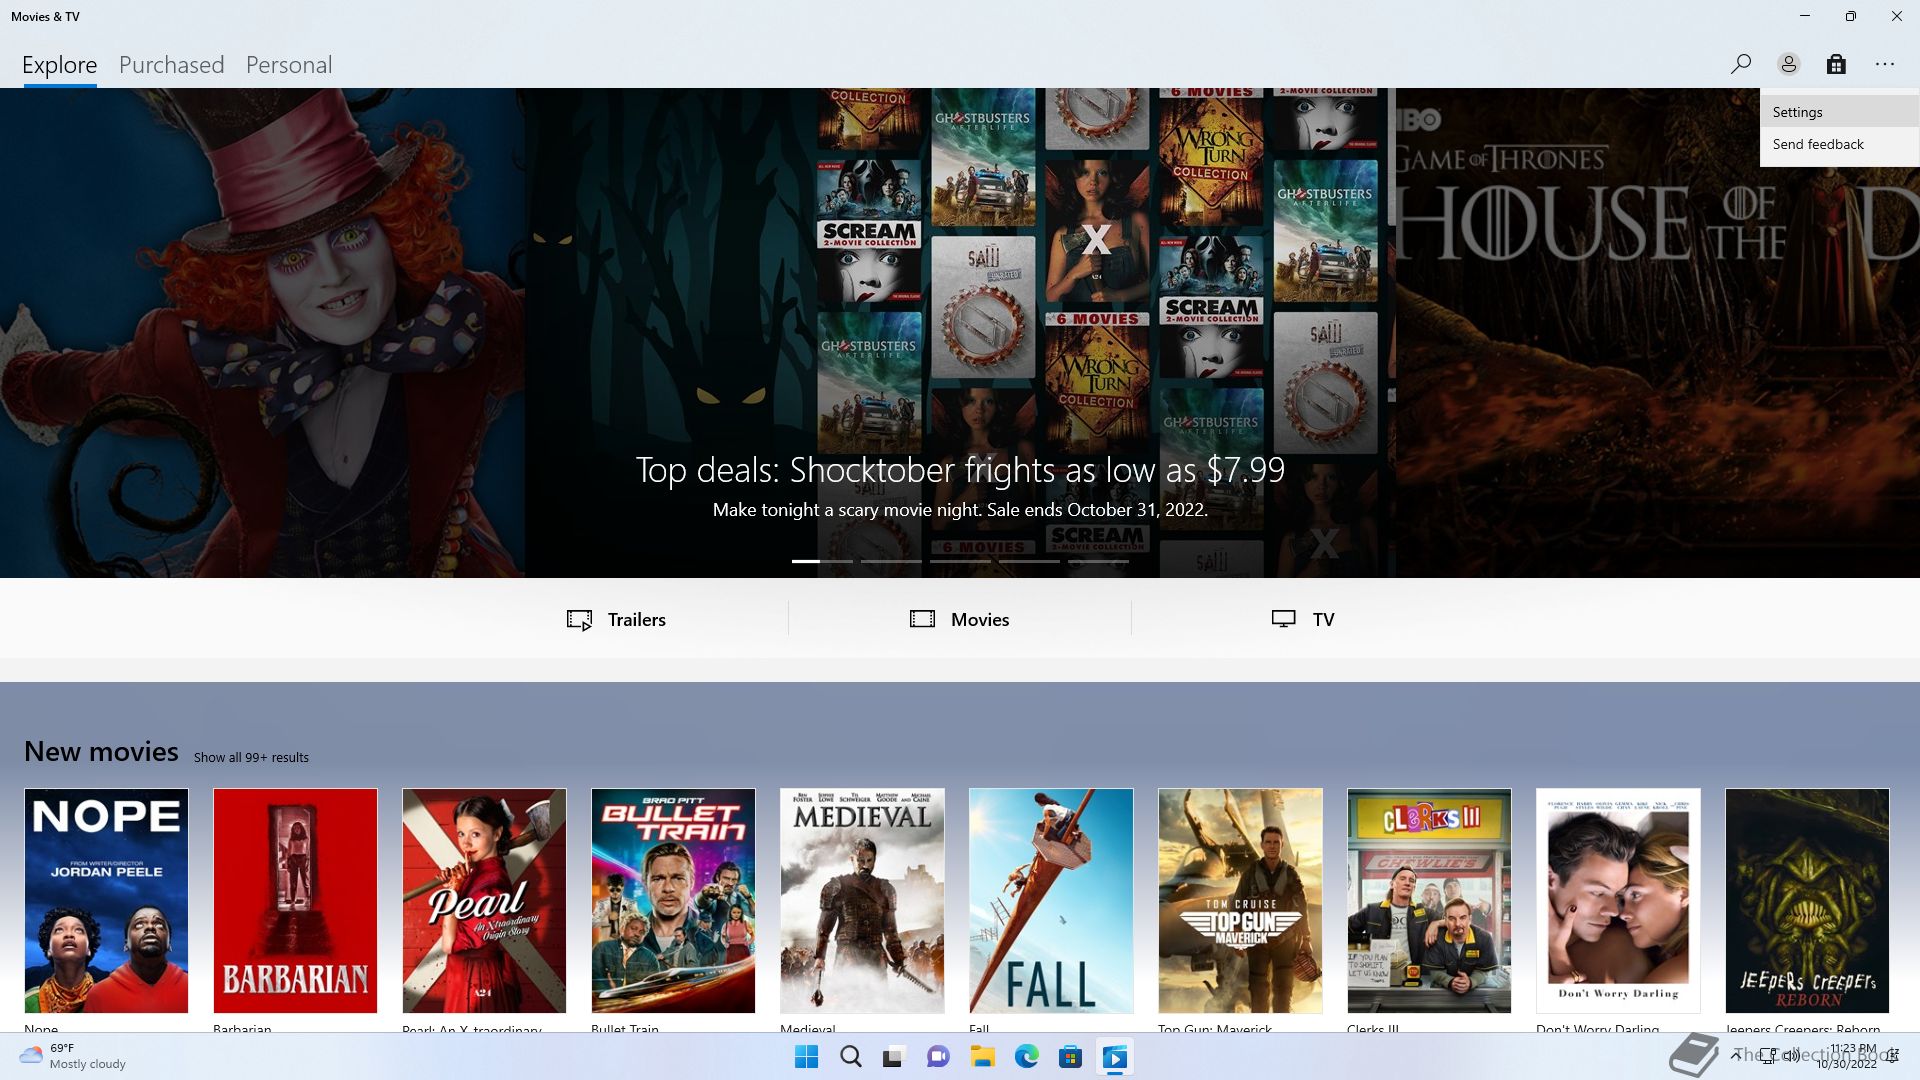
Task: Click the Mad Hatter previous slide banner
Action: coord(262,333)
